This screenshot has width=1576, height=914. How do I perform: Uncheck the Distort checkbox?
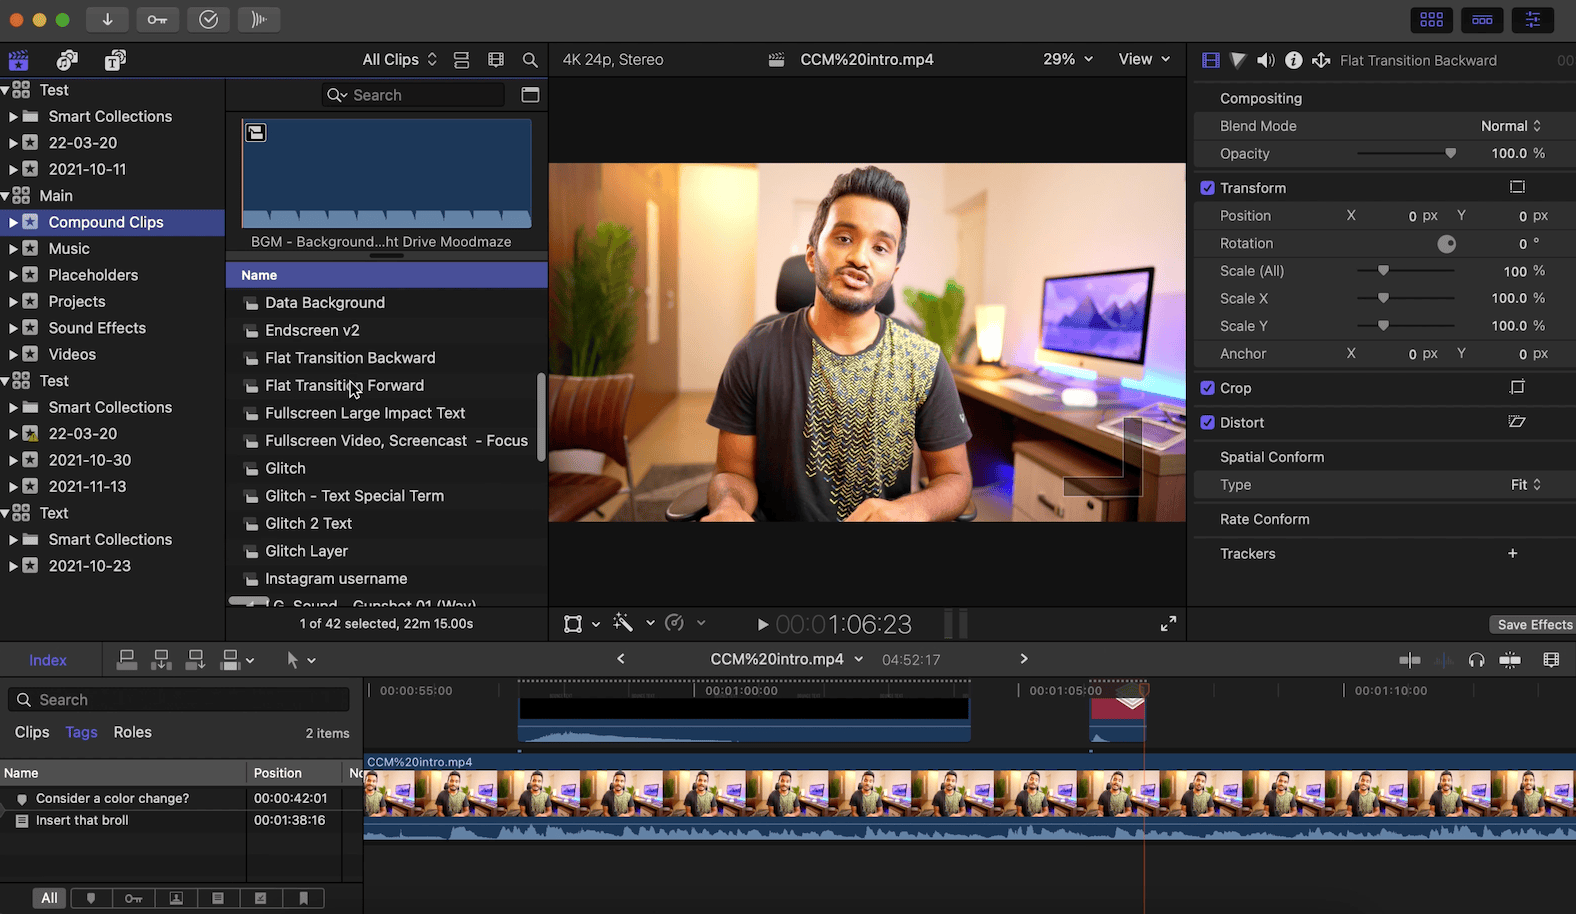1207,423
